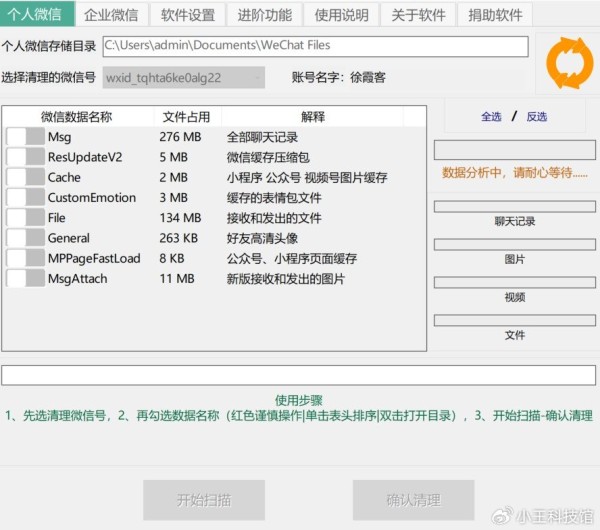Click the wide status bar above 使用步骤

[298, 375]
